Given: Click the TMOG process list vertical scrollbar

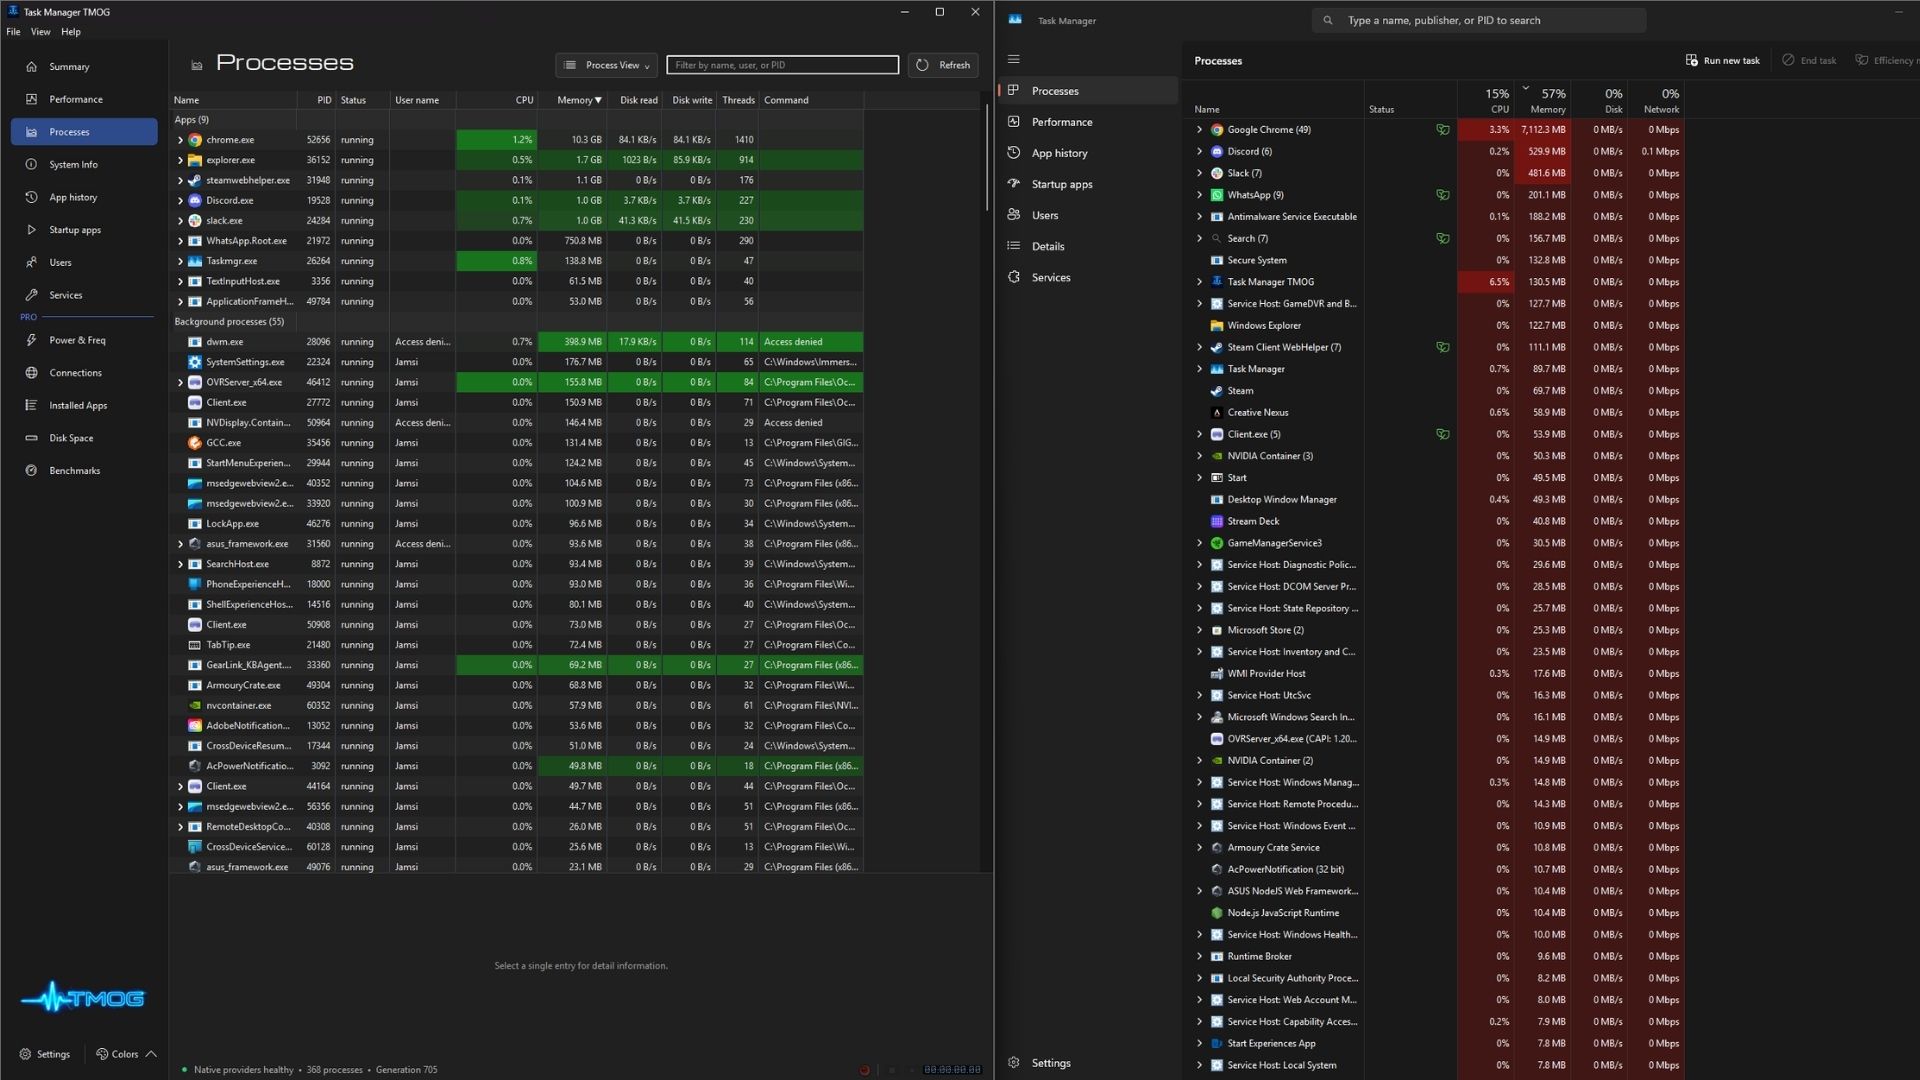Looking at the screenshot, I should point(987,155).
